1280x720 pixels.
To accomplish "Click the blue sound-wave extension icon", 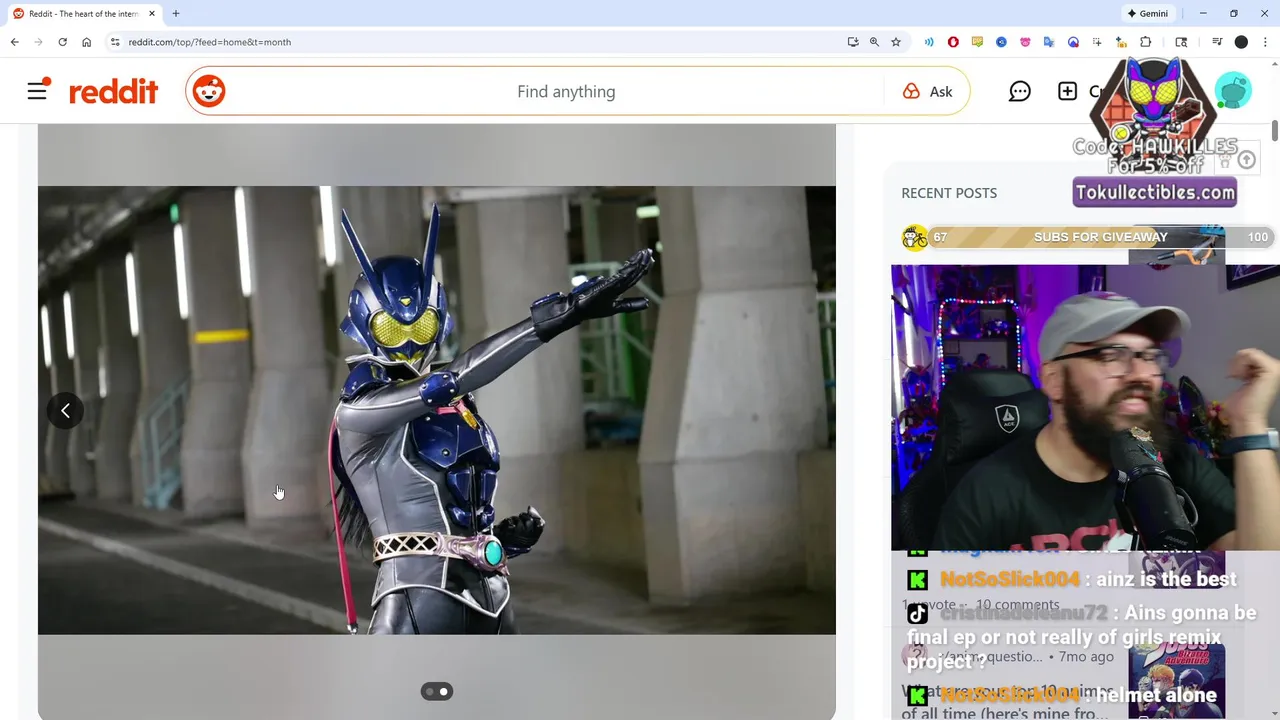I will [929, 42].
